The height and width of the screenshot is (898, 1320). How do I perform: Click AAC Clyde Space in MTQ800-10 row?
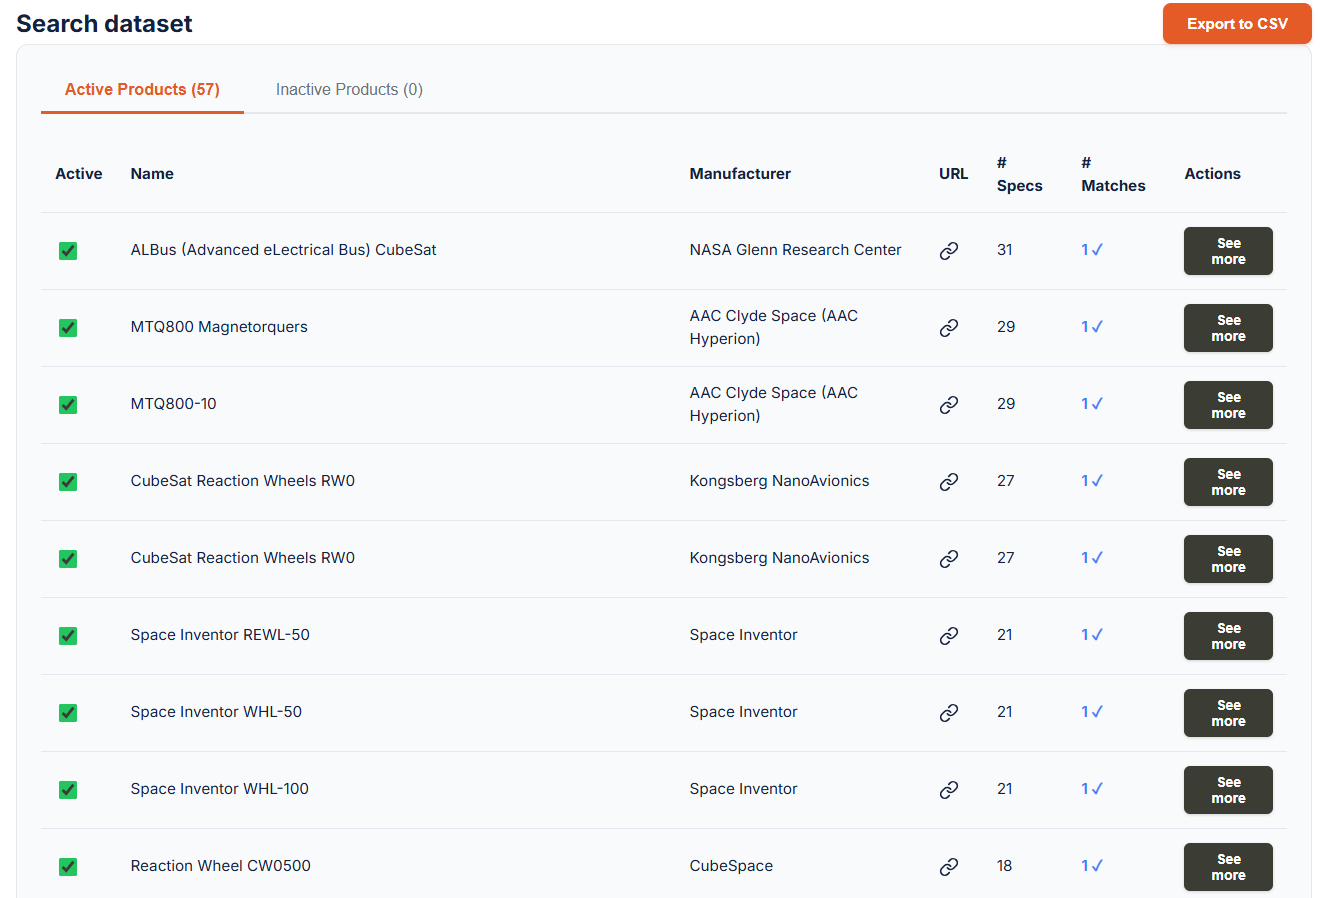[x=774, y=404]
